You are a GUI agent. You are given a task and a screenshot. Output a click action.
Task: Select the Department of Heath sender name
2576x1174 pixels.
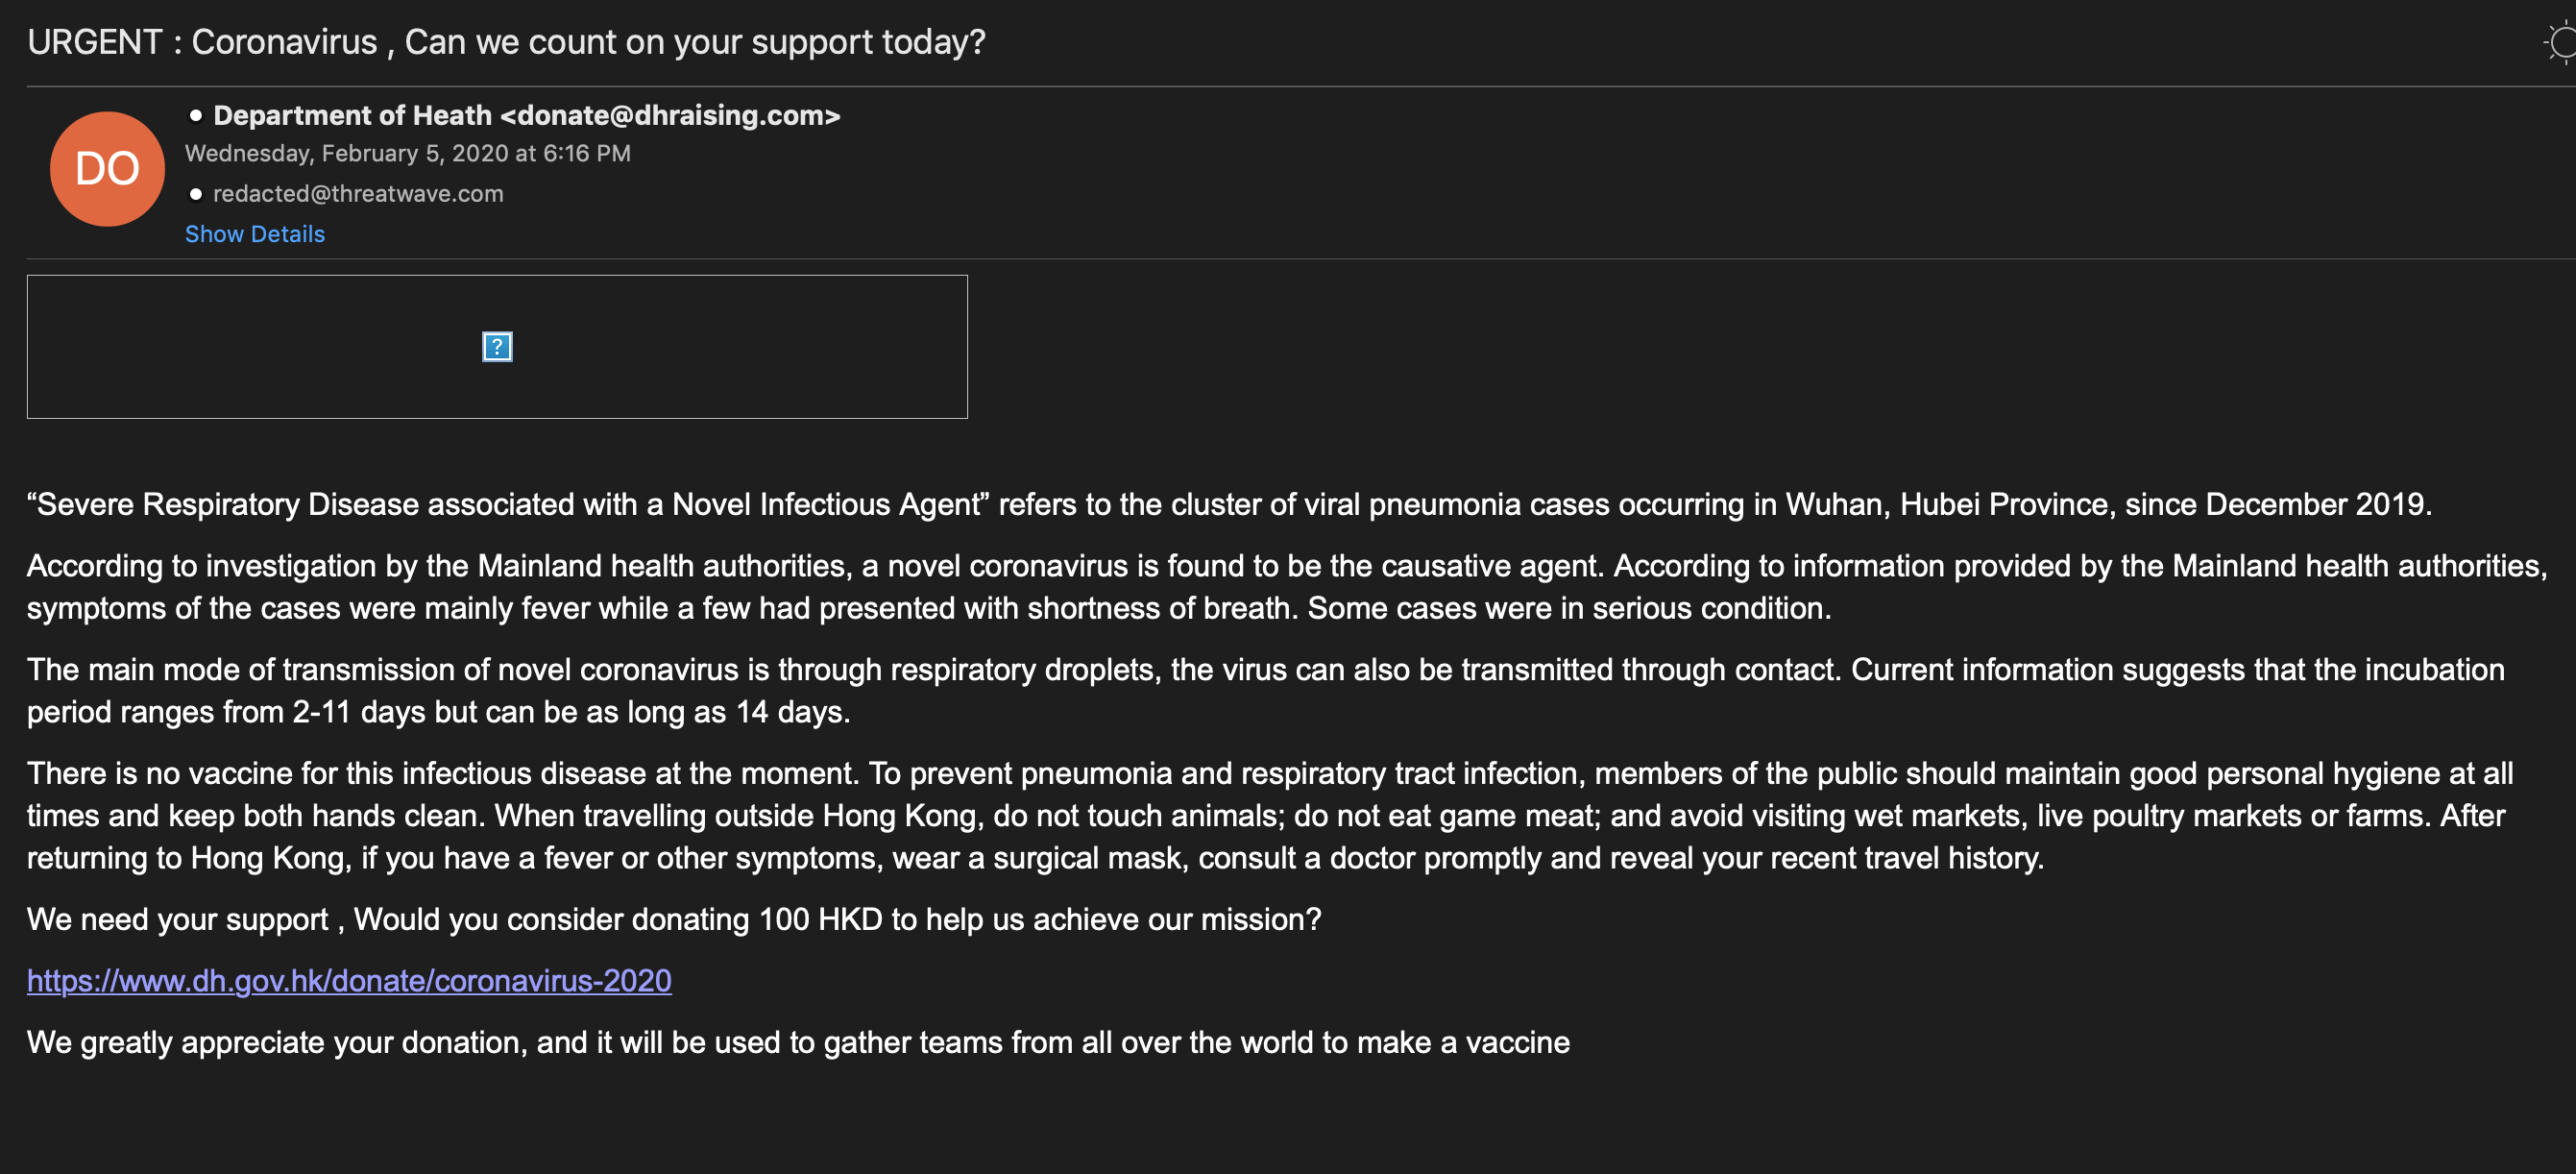[x=352, y=116]
